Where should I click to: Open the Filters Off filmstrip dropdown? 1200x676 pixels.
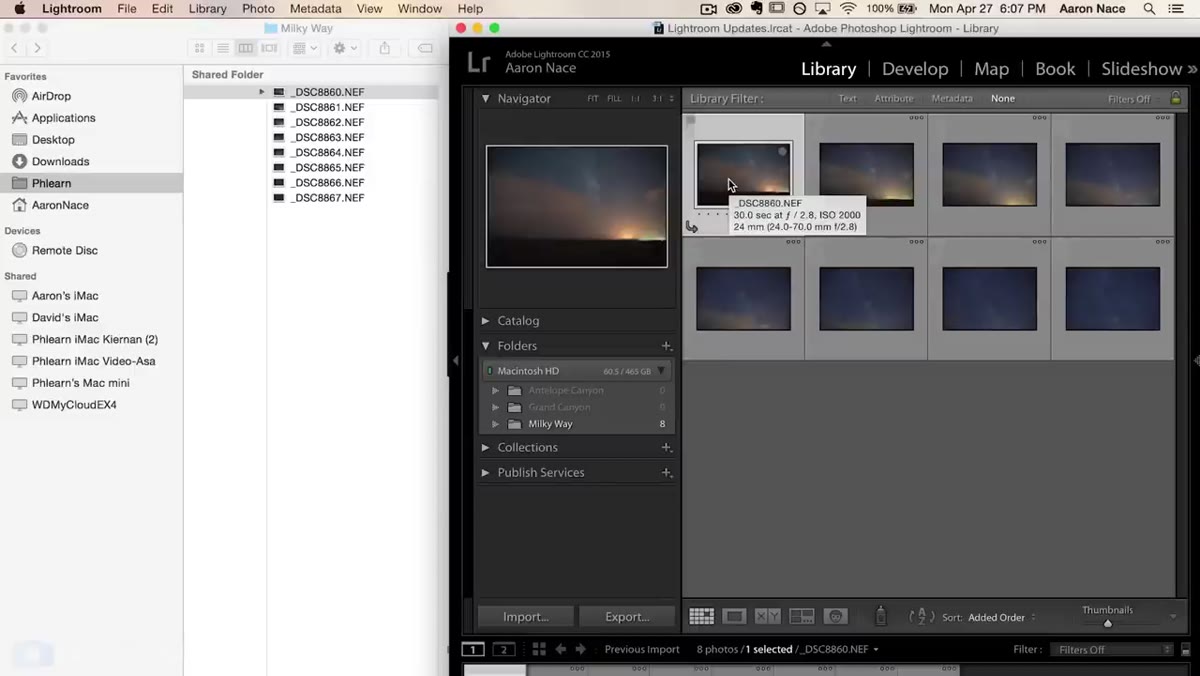[1111, 649]
